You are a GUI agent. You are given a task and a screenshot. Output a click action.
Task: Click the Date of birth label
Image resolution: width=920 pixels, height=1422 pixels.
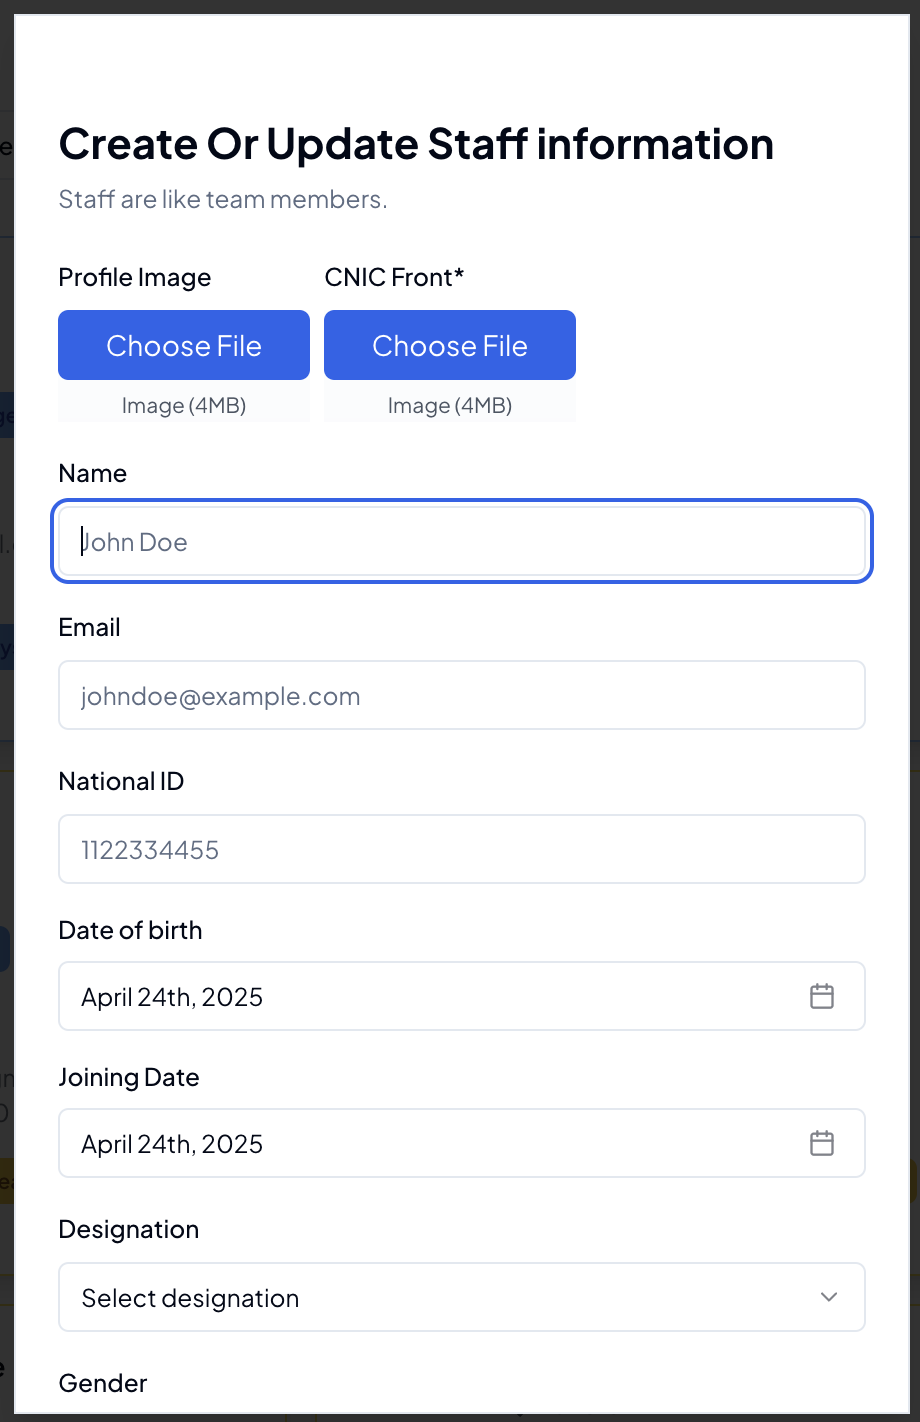[x=130, y=930]
